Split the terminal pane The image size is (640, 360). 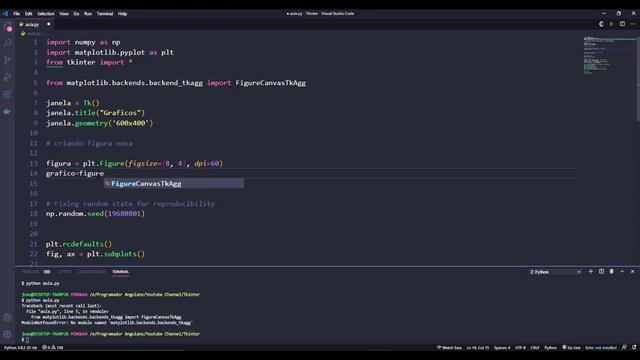(x=601, y=271)
